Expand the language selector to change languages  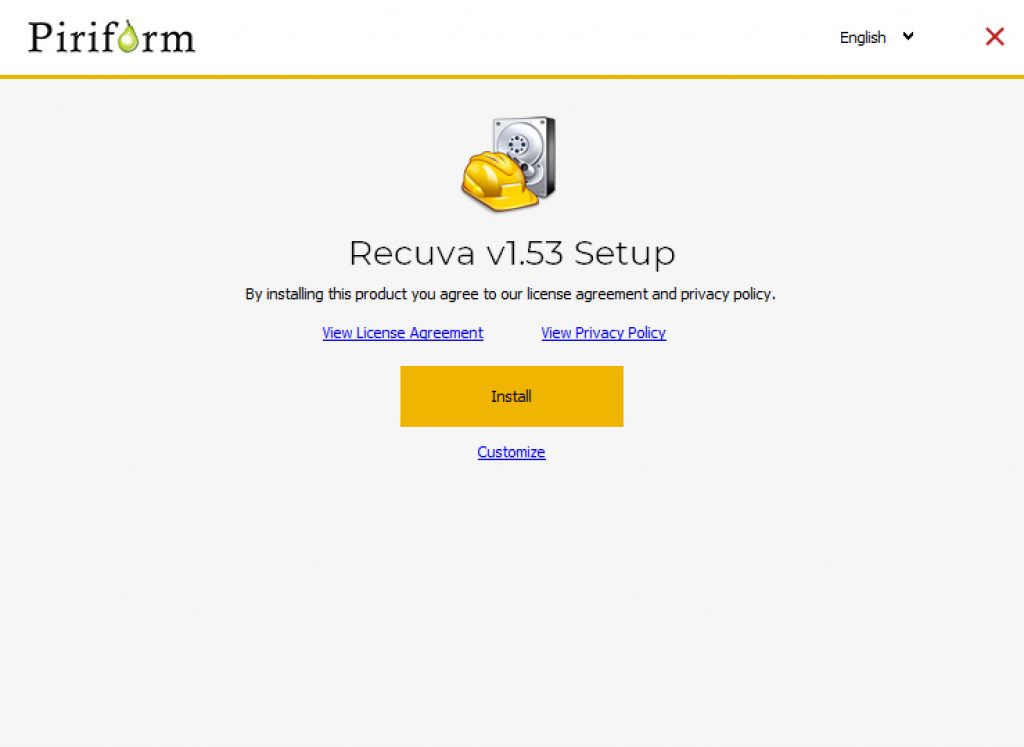[x=876, y=37]
